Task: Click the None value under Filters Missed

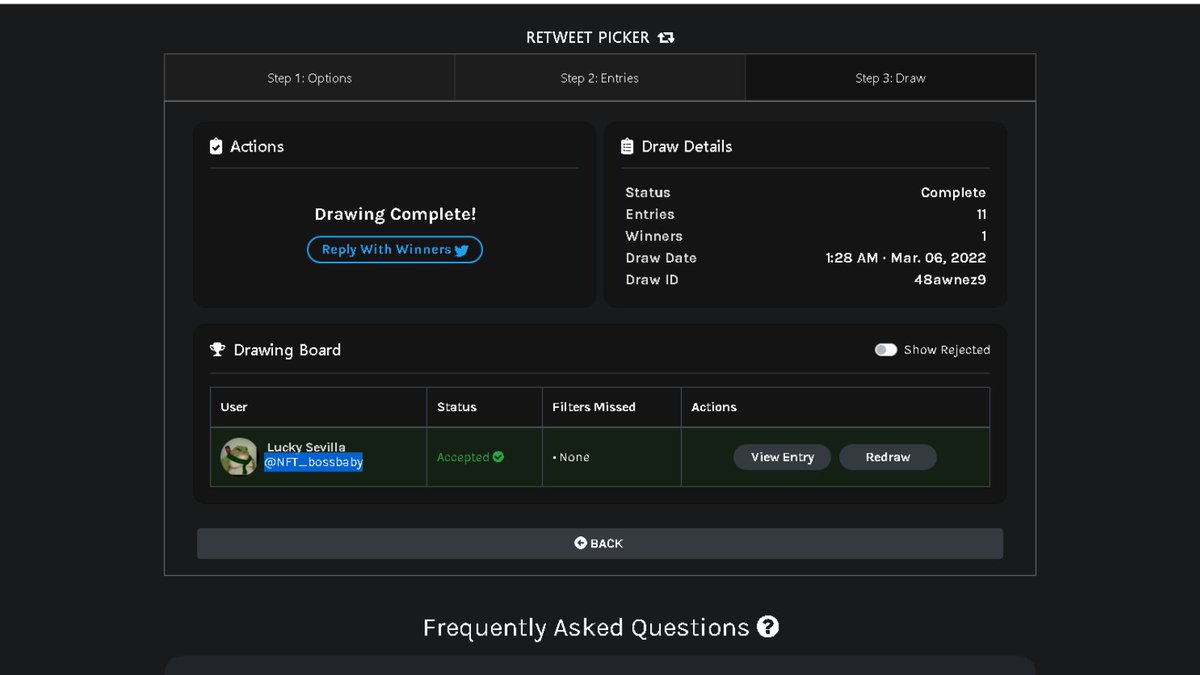Action: pos(574,457)
